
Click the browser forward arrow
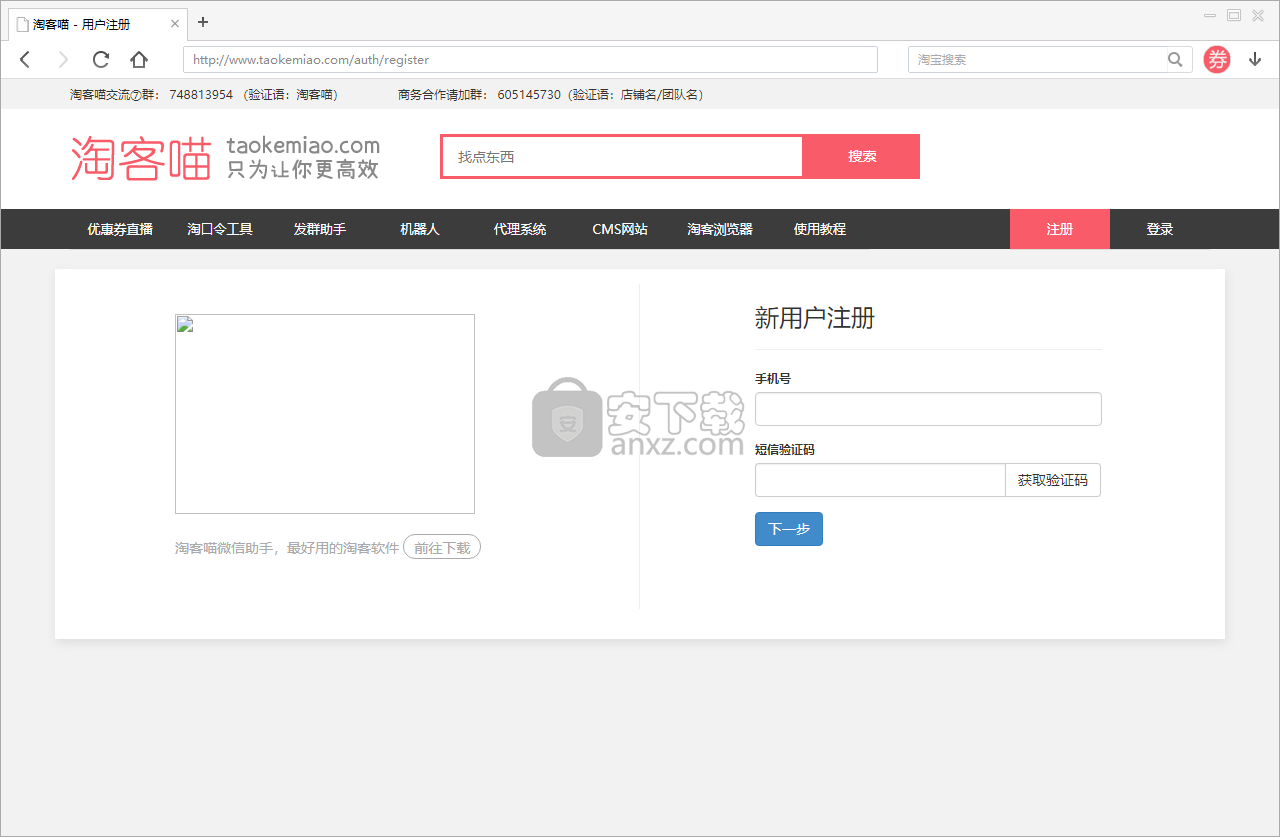pos(63,59)
